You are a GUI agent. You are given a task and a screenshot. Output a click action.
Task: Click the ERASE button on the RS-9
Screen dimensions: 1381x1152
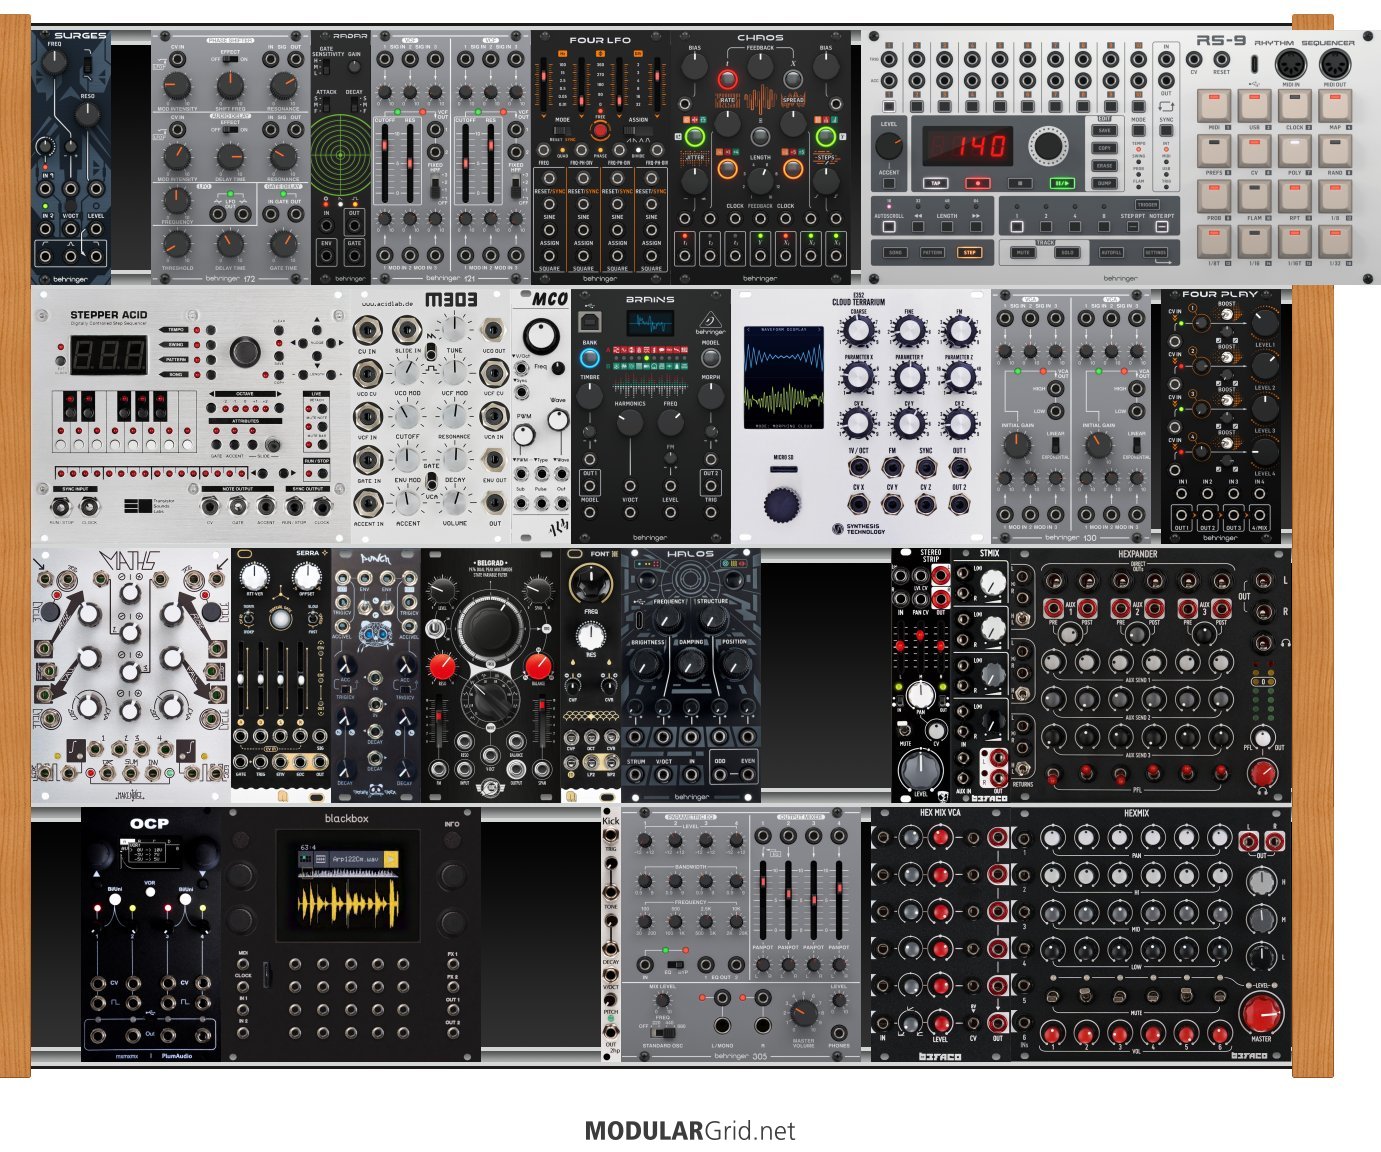tap(1104, 166)
